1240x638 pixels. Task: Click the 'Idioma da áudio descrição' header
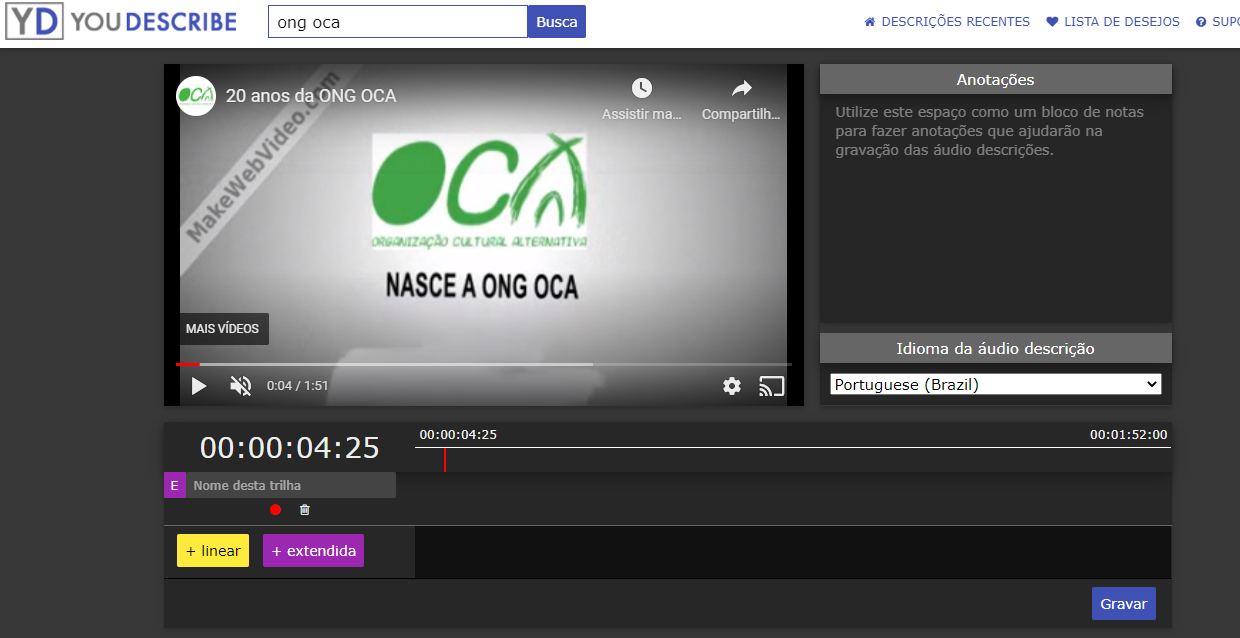point(996,348)
